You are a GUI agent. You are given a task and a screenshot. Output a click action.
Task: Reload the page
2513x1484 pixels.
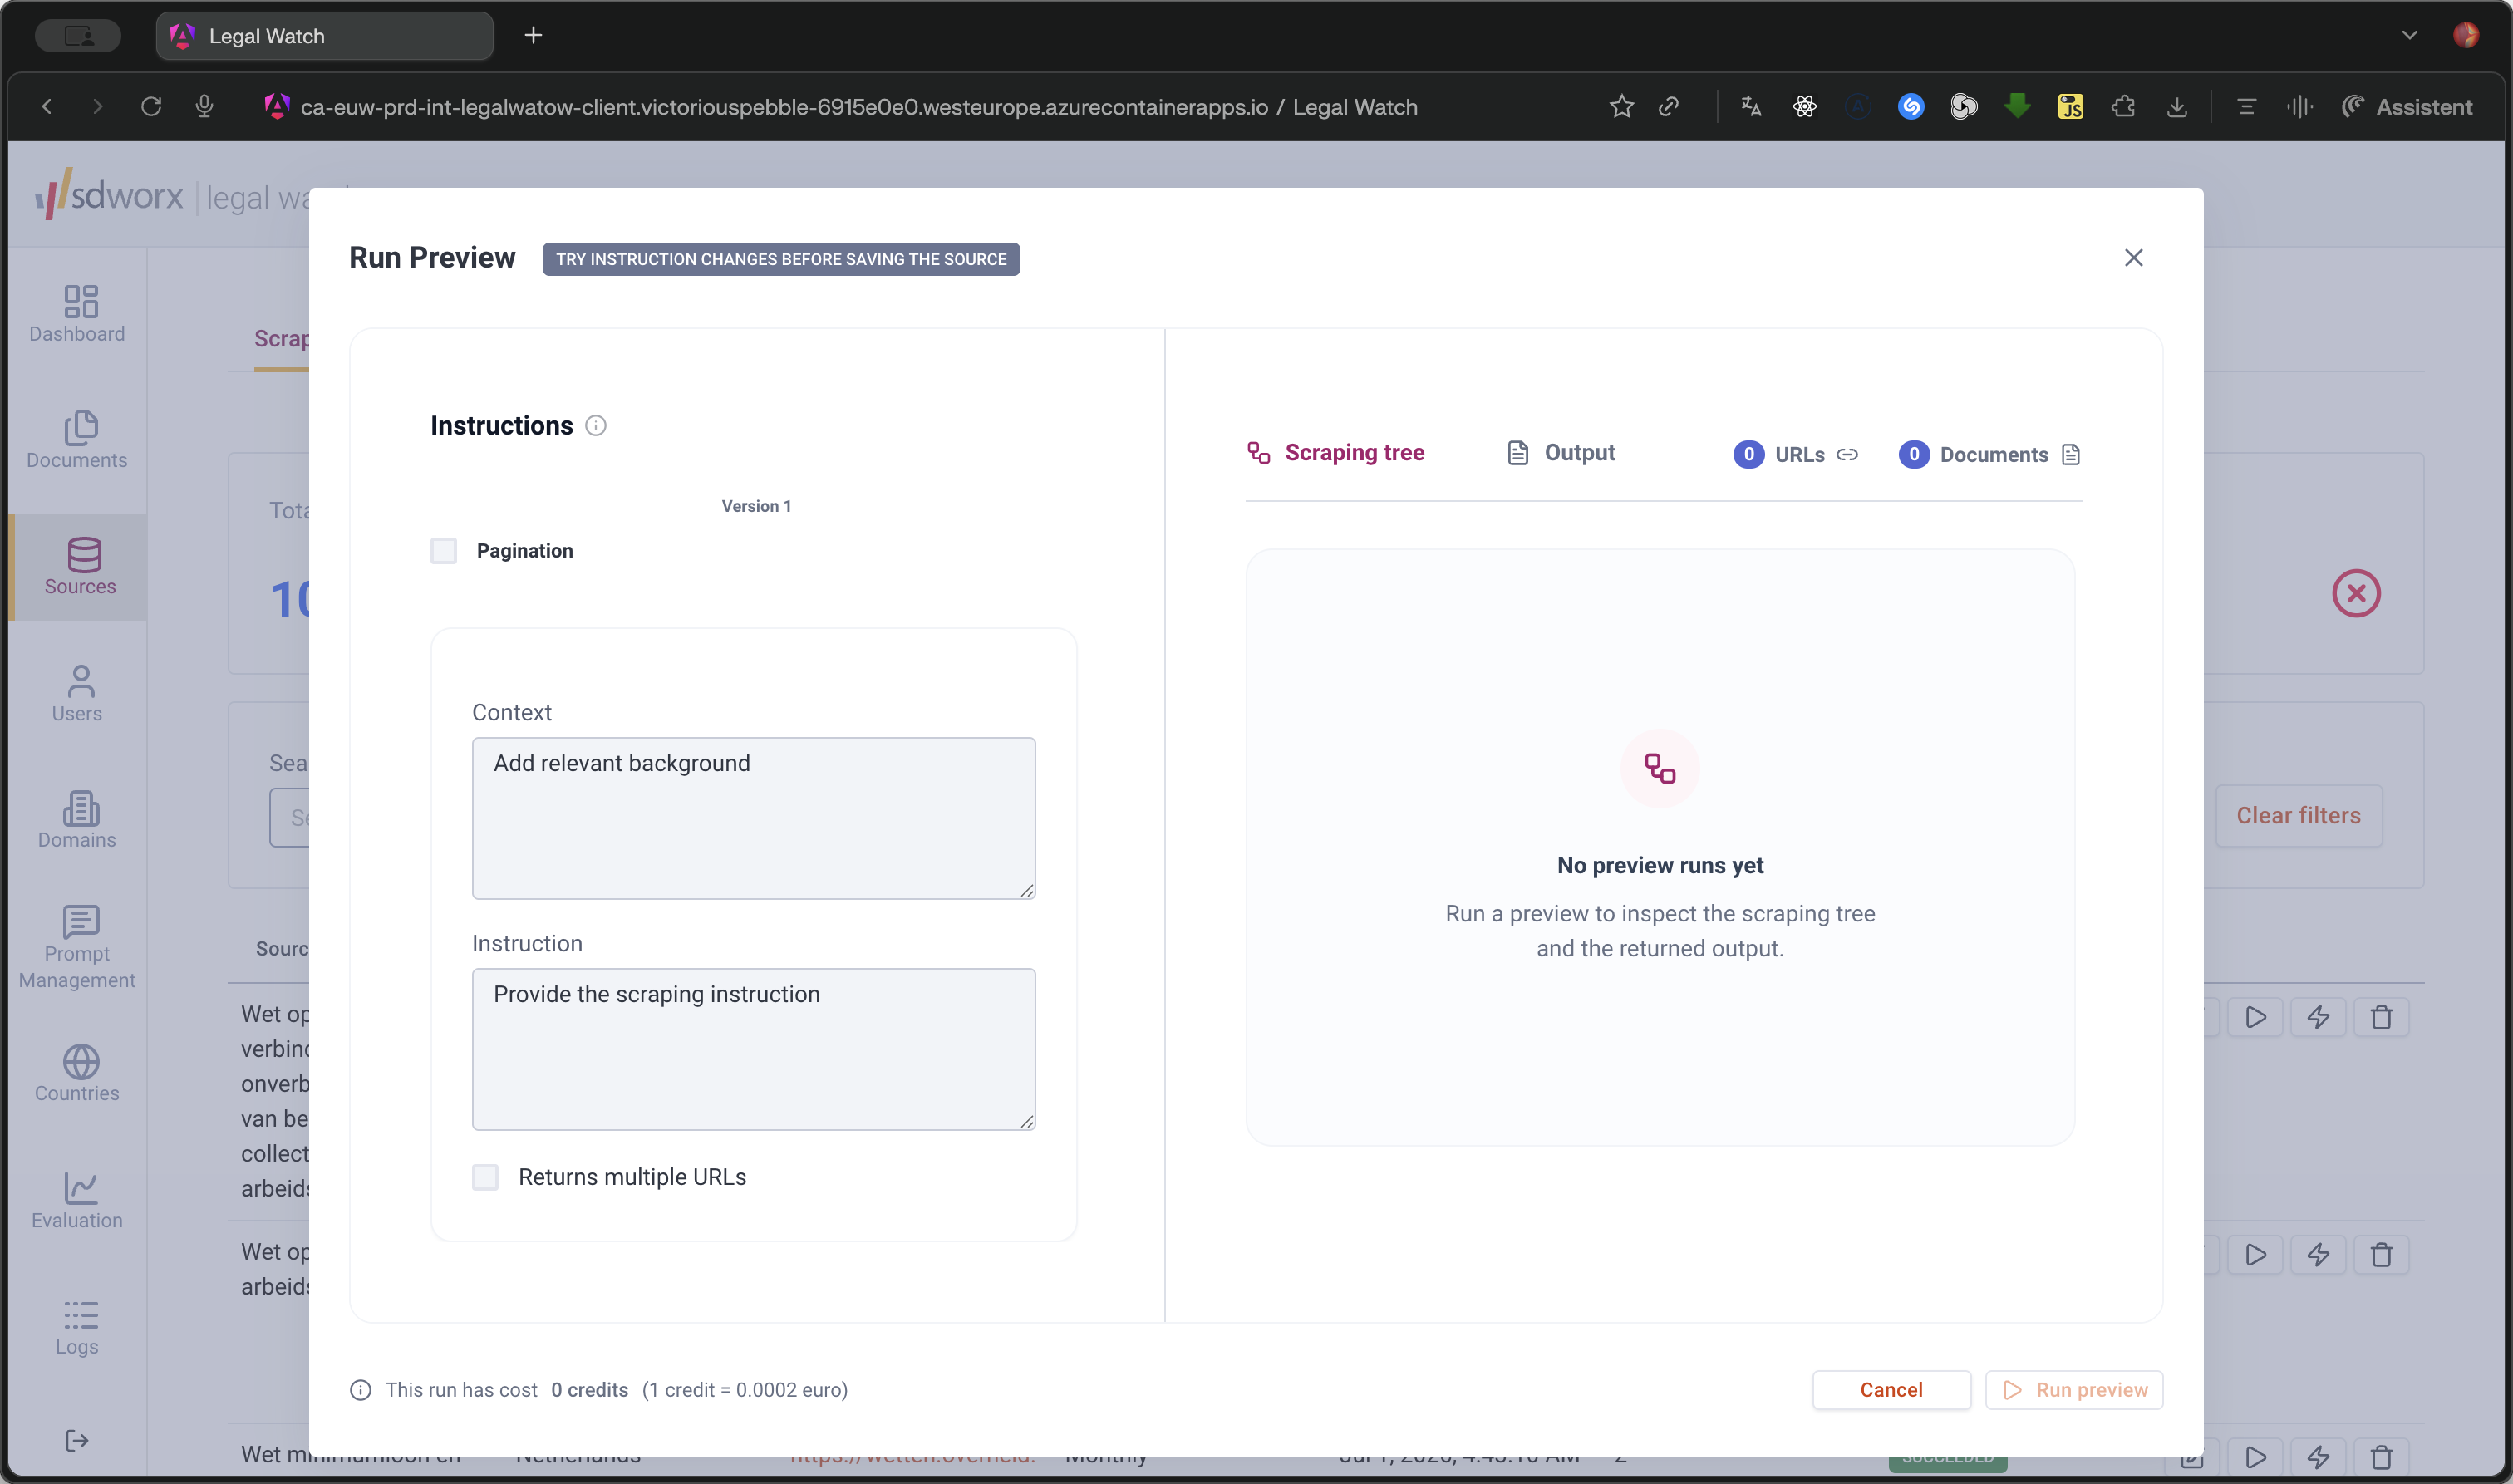[x=151, y=107]
